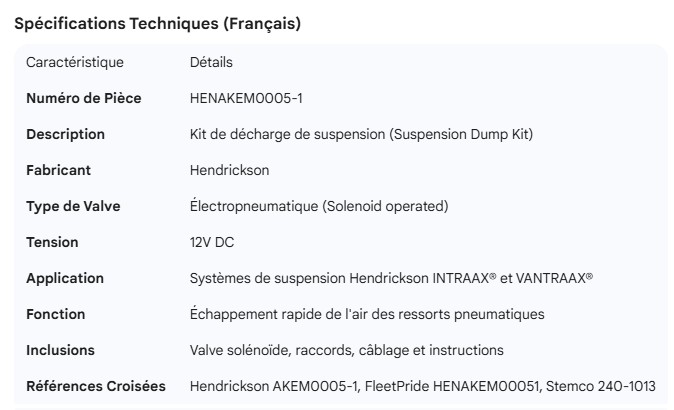674x410 pixels.
Task: Select the Fonction row label
Action: (55, 314)
